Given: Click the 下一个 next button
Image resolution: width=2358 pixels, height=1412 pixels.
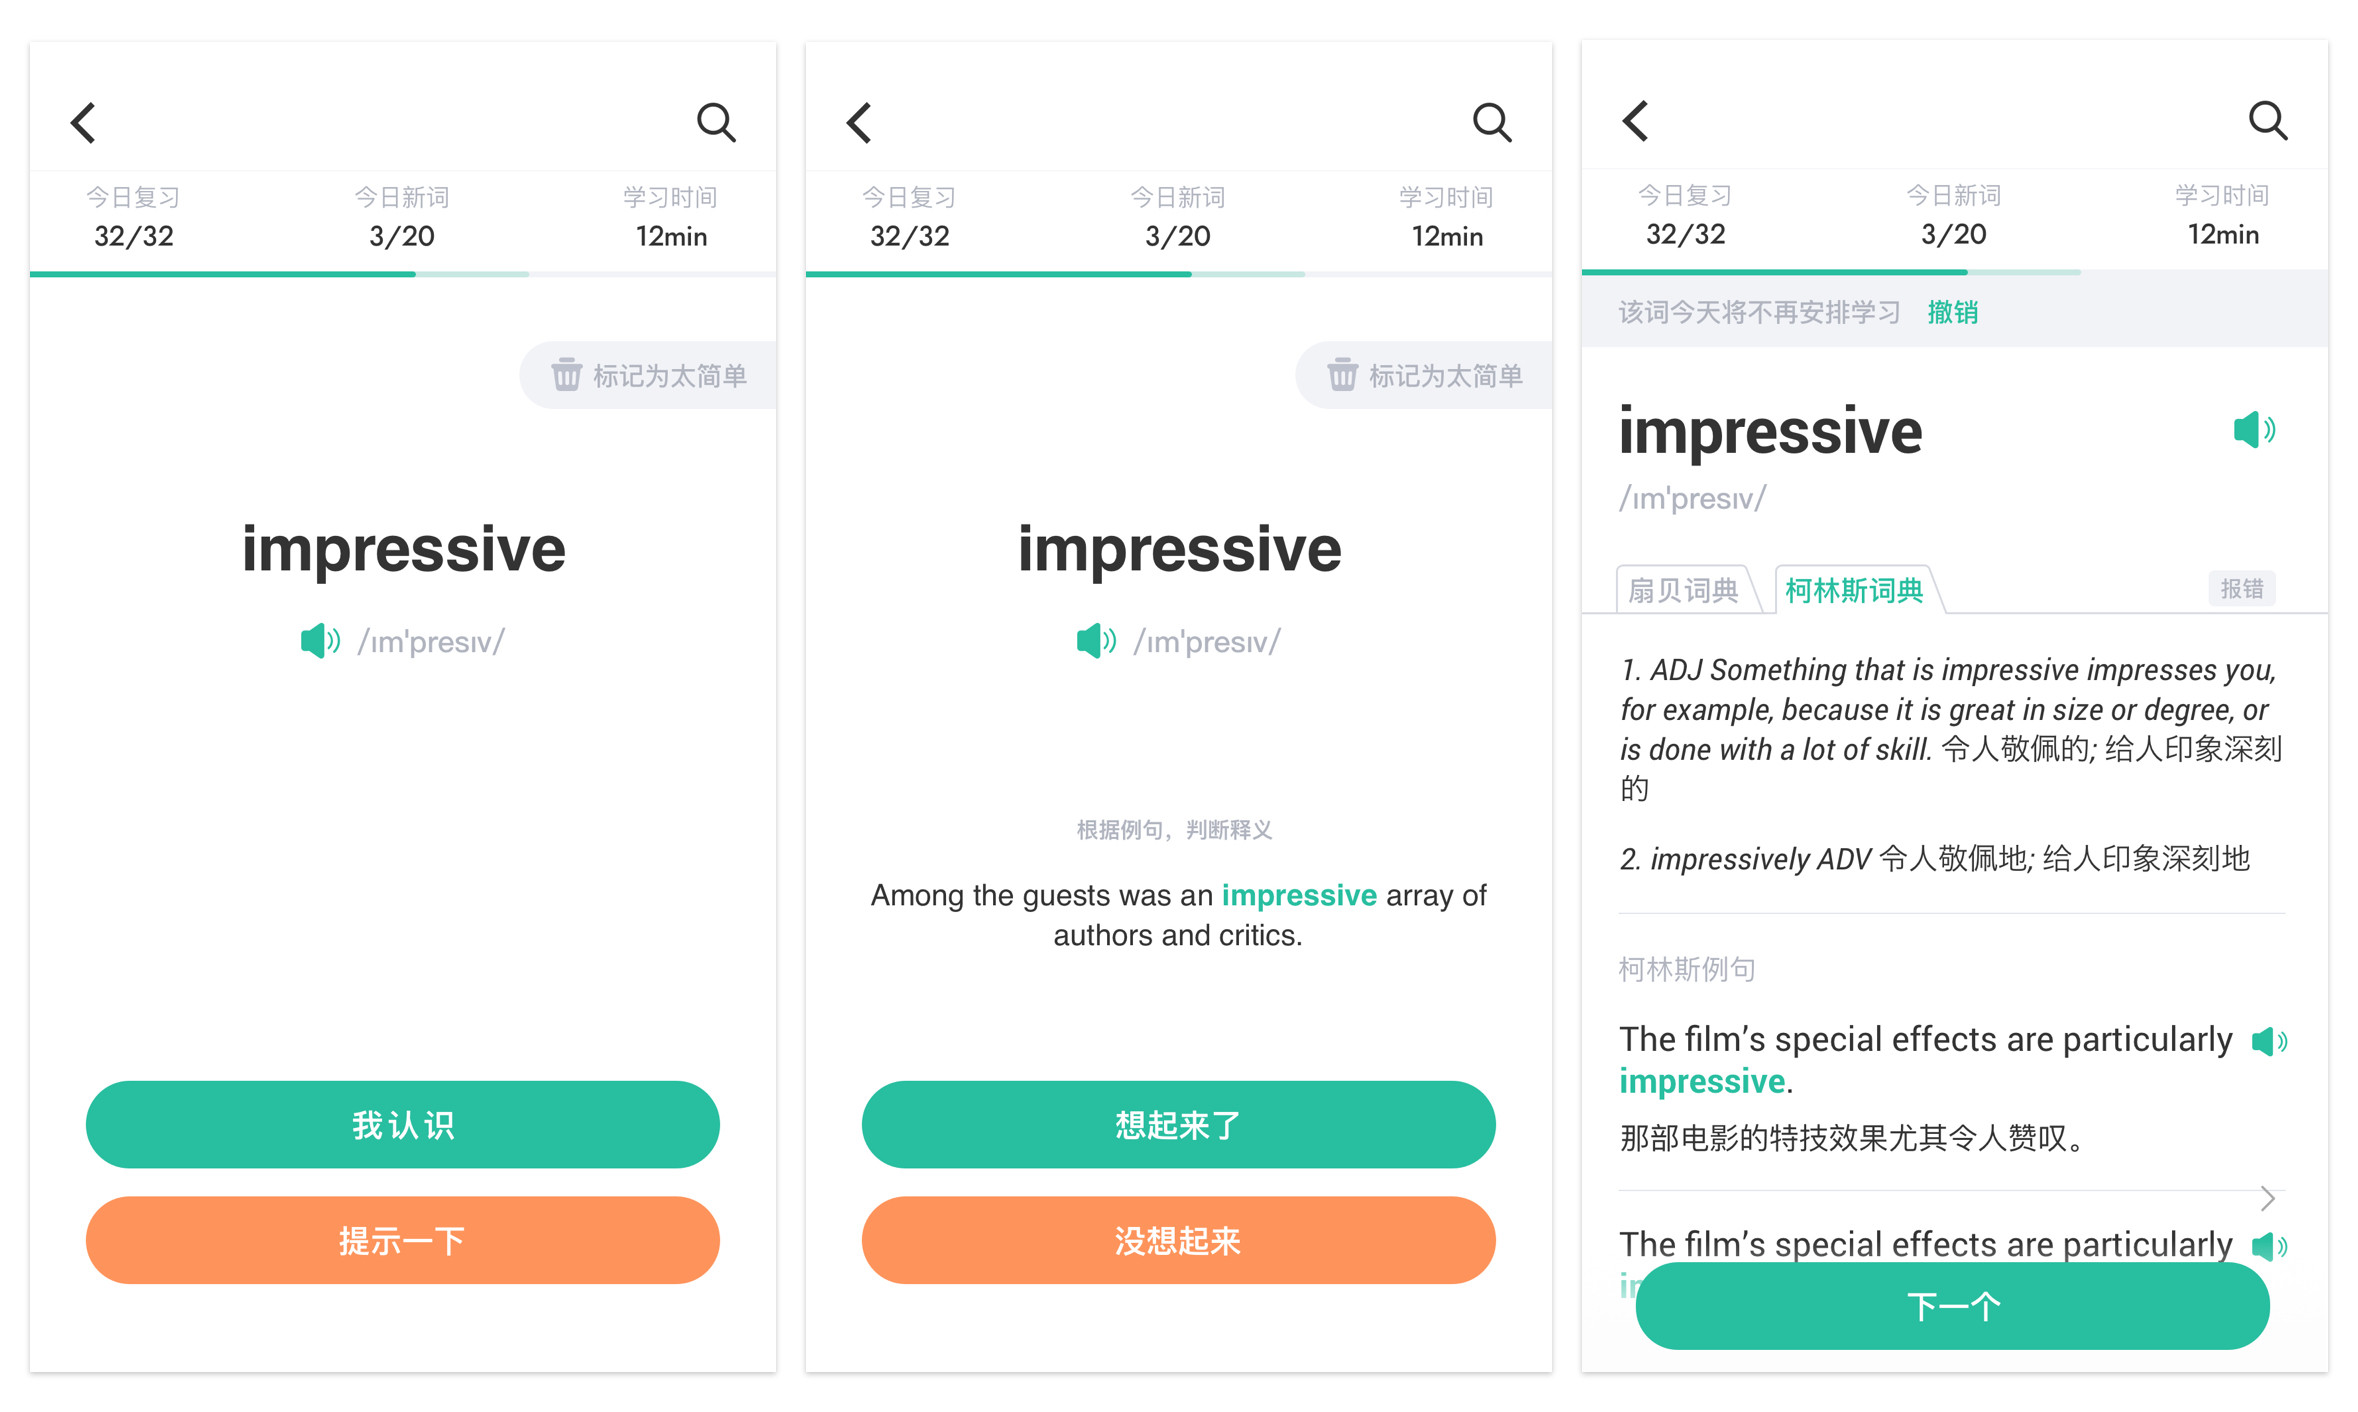Looking at the screenshot, I should pyautogui.click(x=1953, y=1306).
